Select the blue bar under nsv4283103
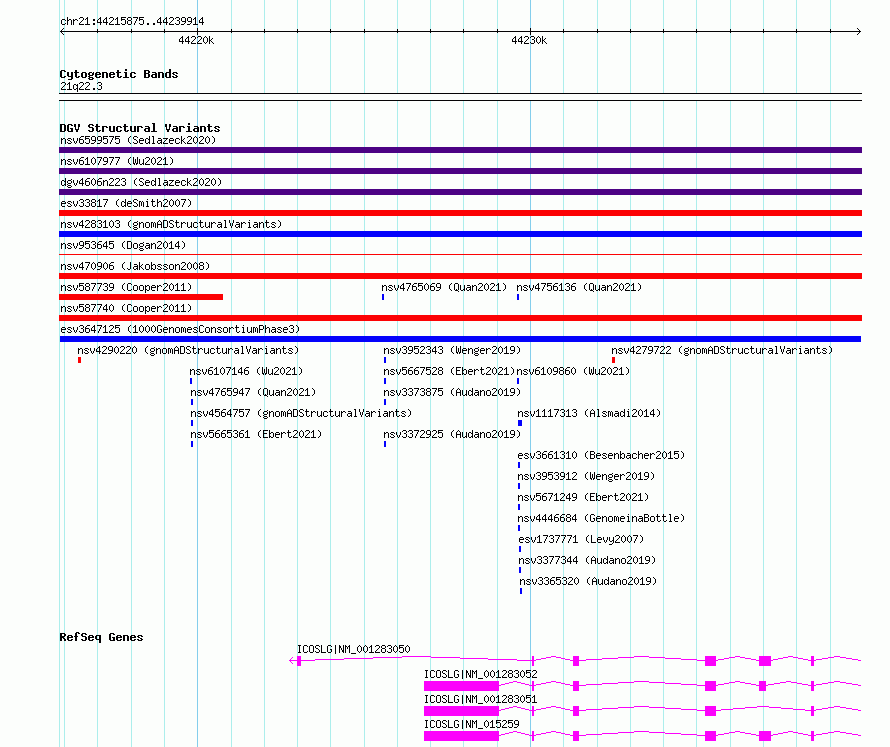 460,234
